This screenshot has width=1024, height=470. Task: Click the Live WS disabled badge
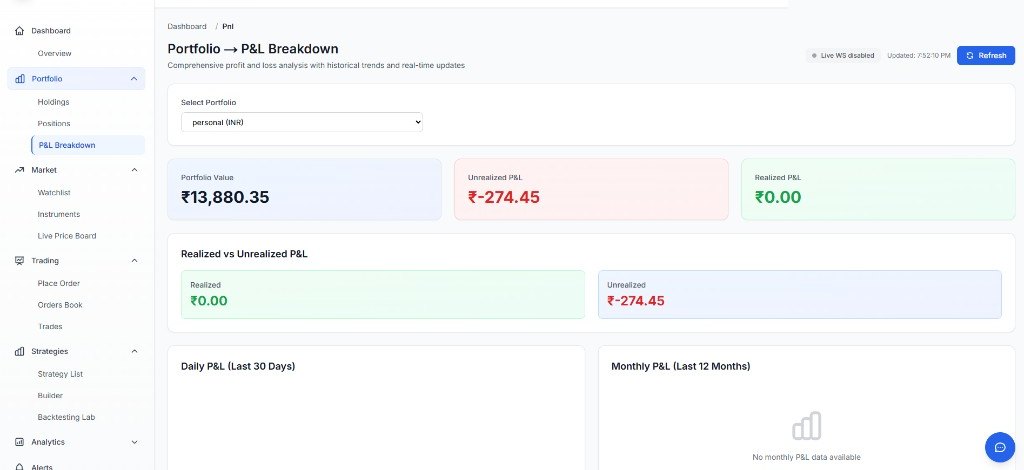point(842,55)
